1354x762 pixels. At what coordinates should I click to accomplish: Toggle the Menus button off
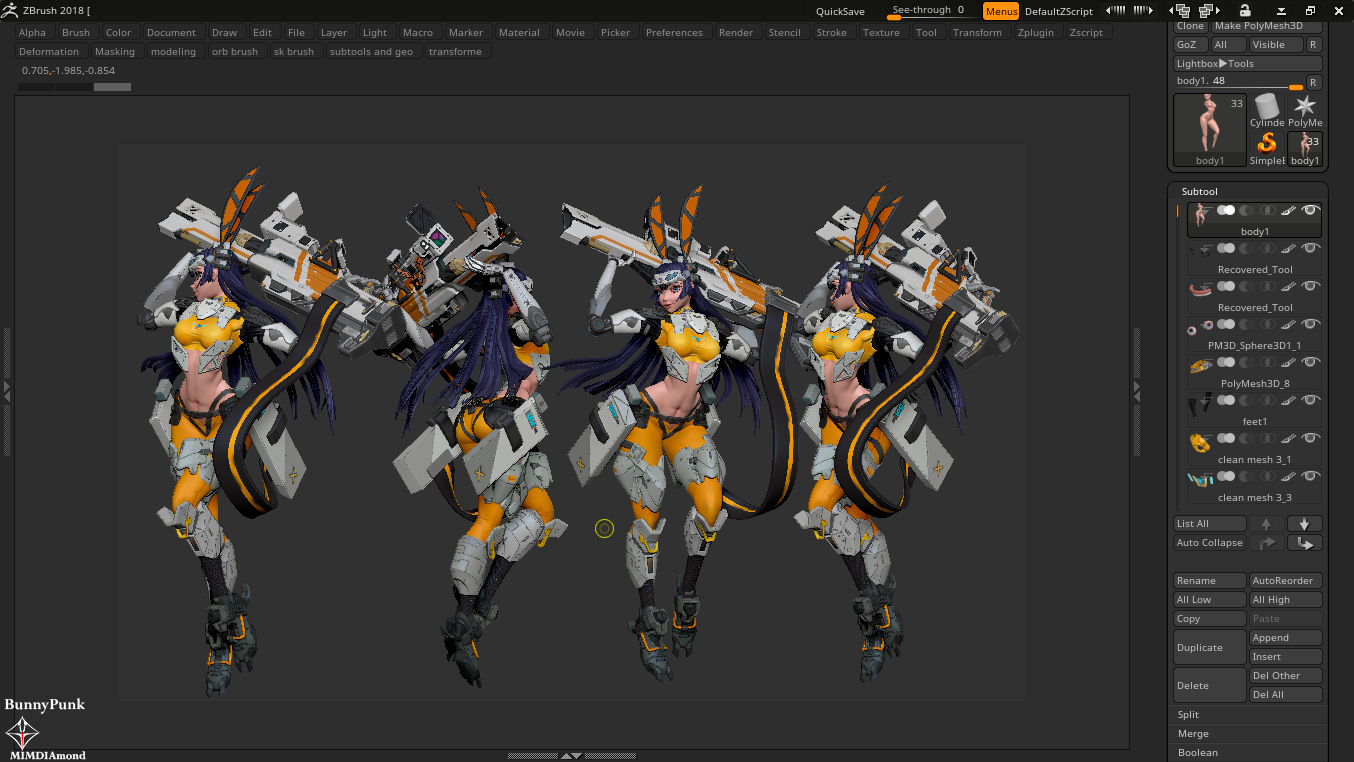(1001, 11)
